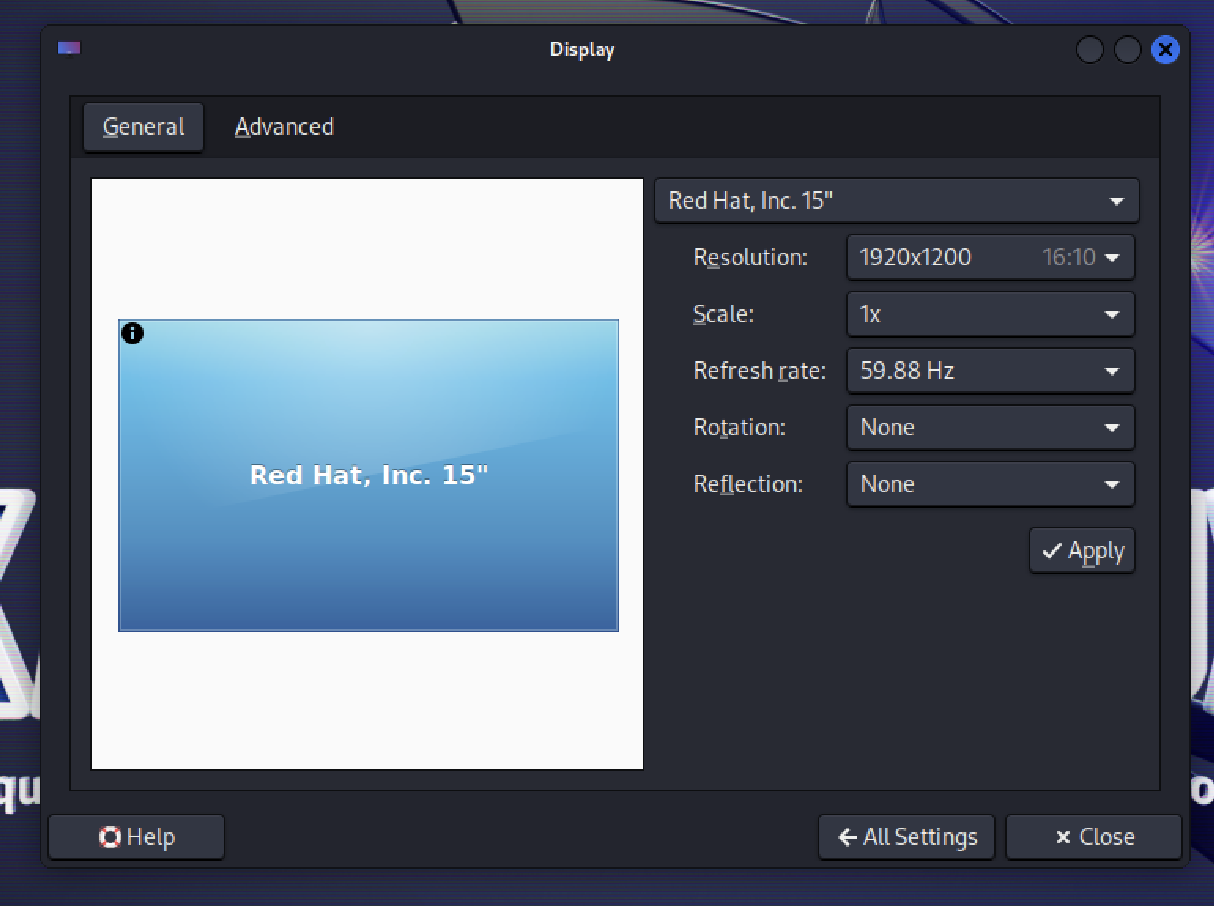Click the info icon on the monitor preview

pos(132,333)
